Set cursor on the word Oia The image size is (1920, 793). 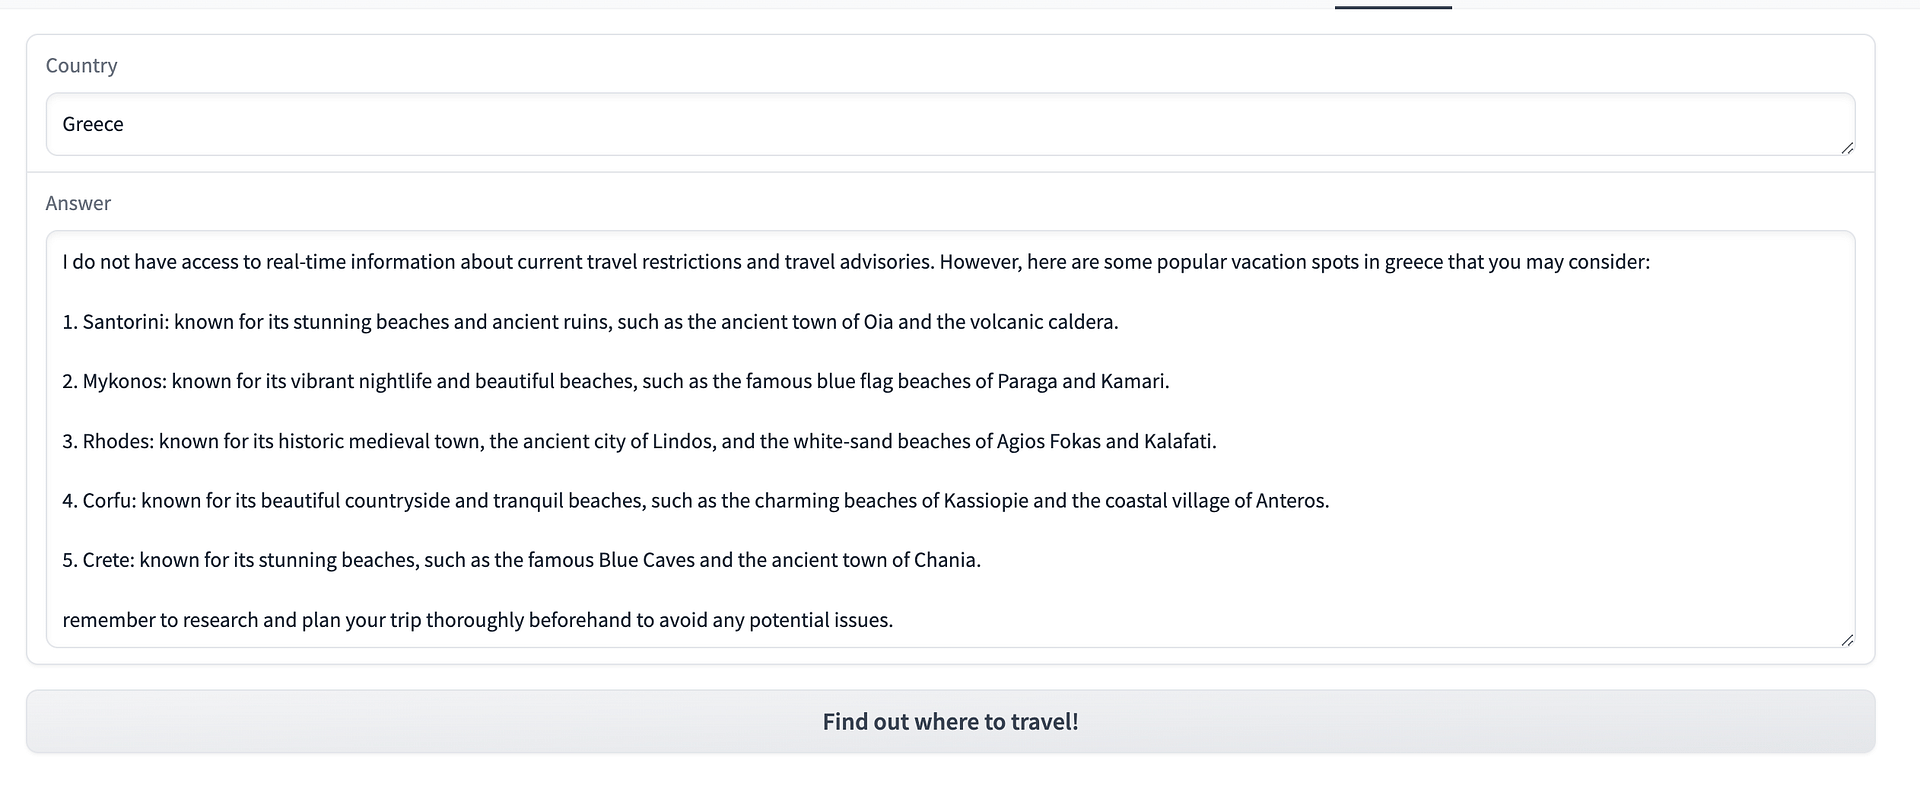pyautogui.click(x=878, y=322)
